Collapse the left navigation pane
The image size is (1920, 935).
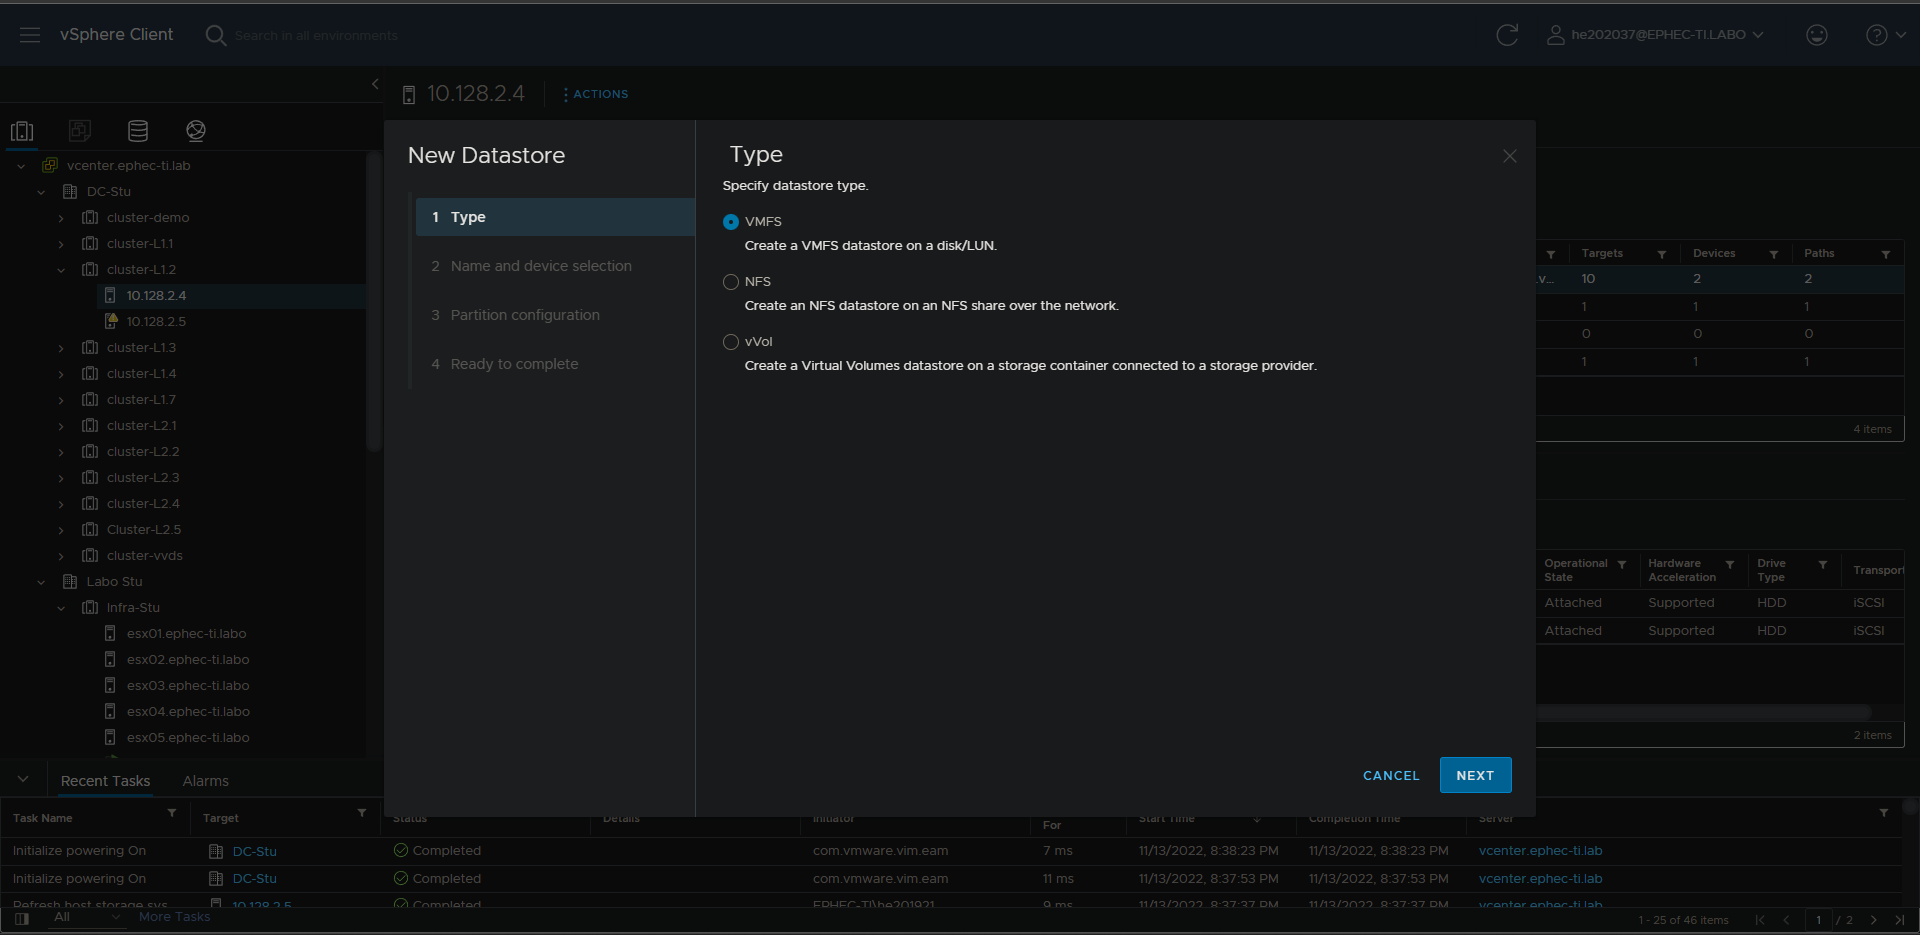(375, 84)
